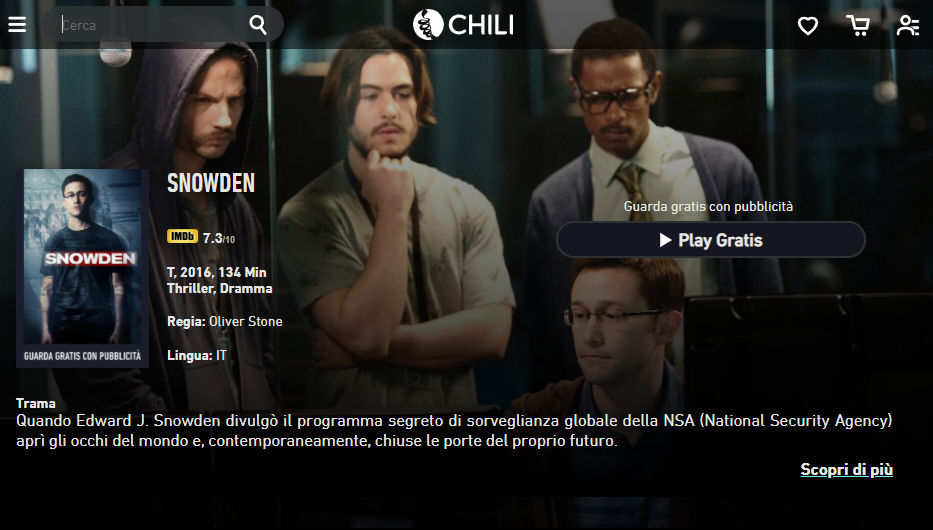Open the user account icon
Image resolution: width=933 pixels, height=530 pixels.
[x=908, y=26]
